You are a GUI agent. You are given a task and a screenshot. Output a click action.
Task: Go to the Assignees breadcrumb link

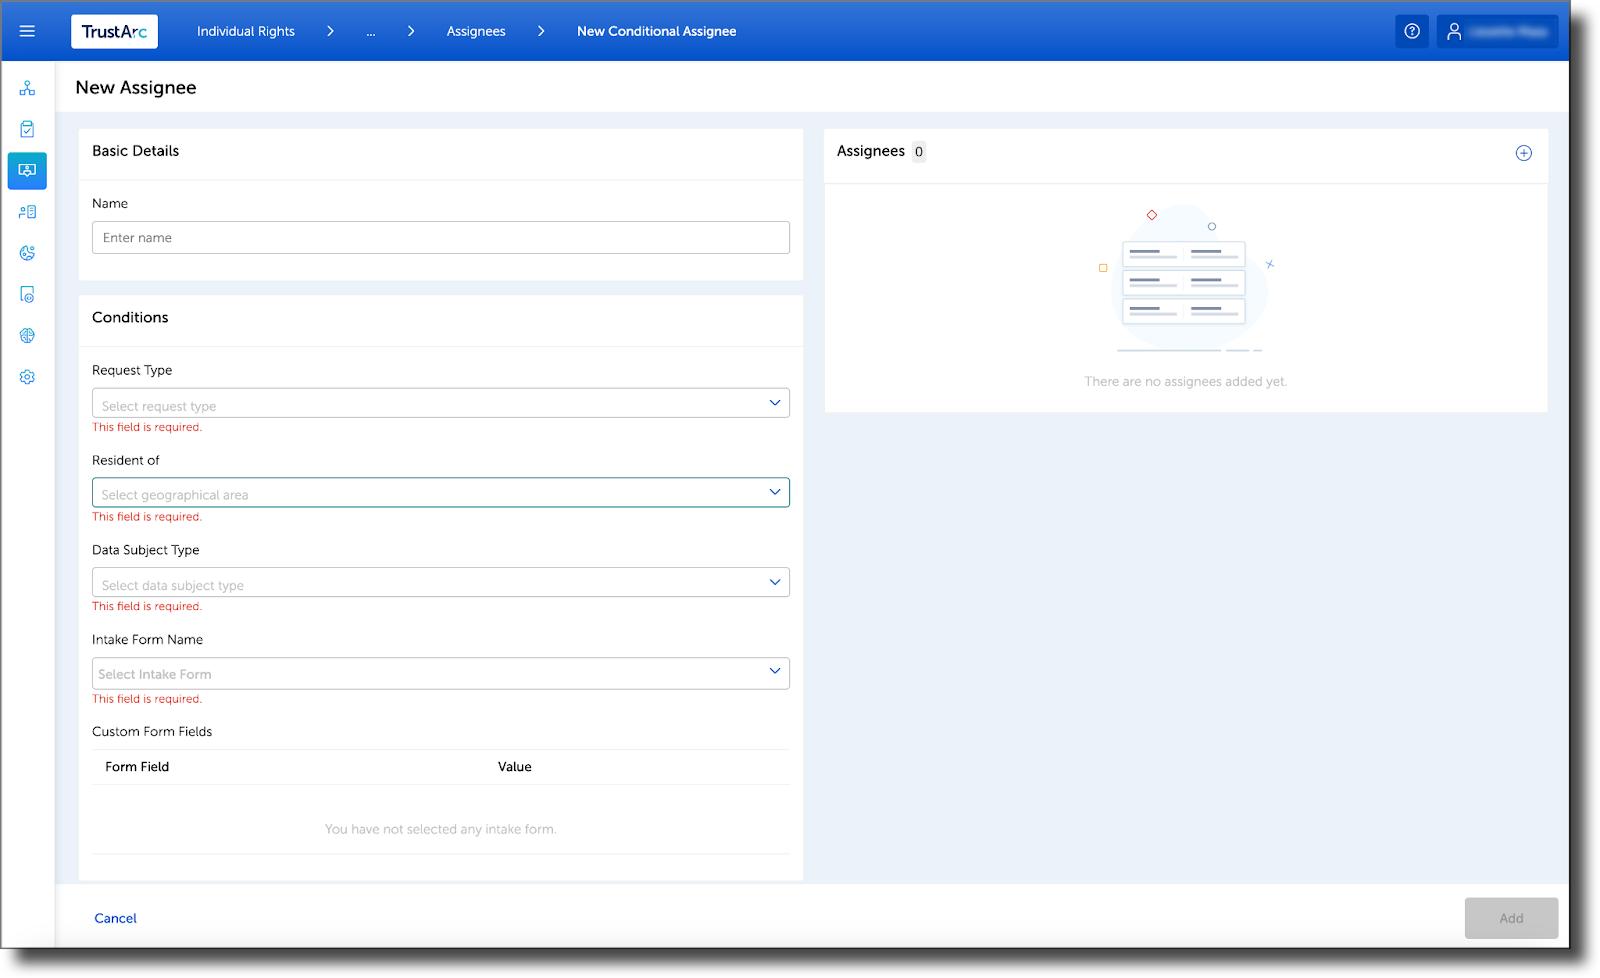475,31
